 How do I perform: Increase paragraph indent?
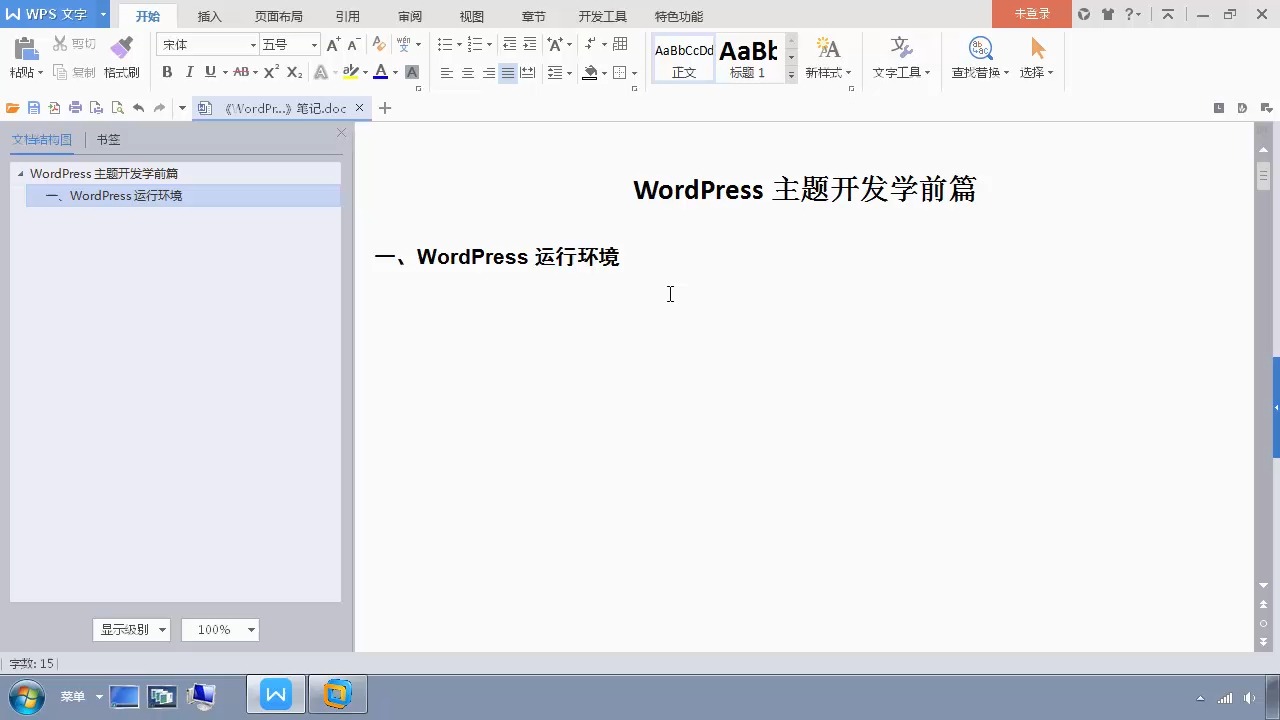pos(530,44)
